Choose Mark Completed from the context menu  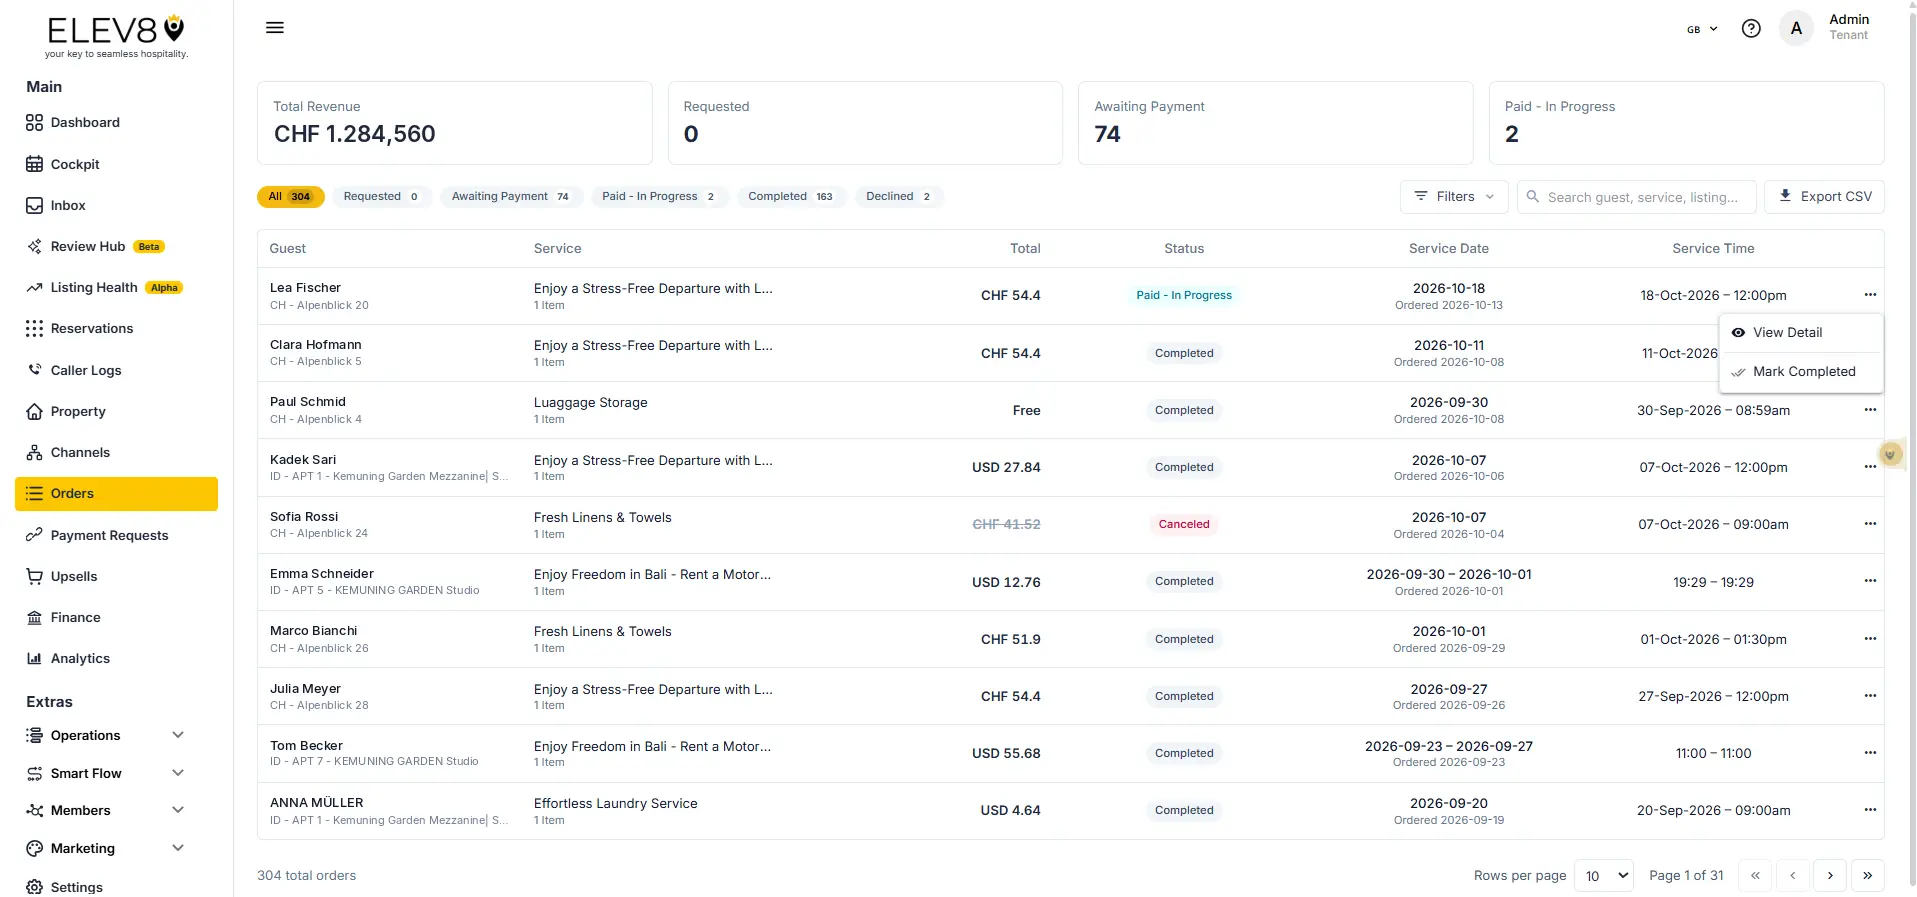1801,372
